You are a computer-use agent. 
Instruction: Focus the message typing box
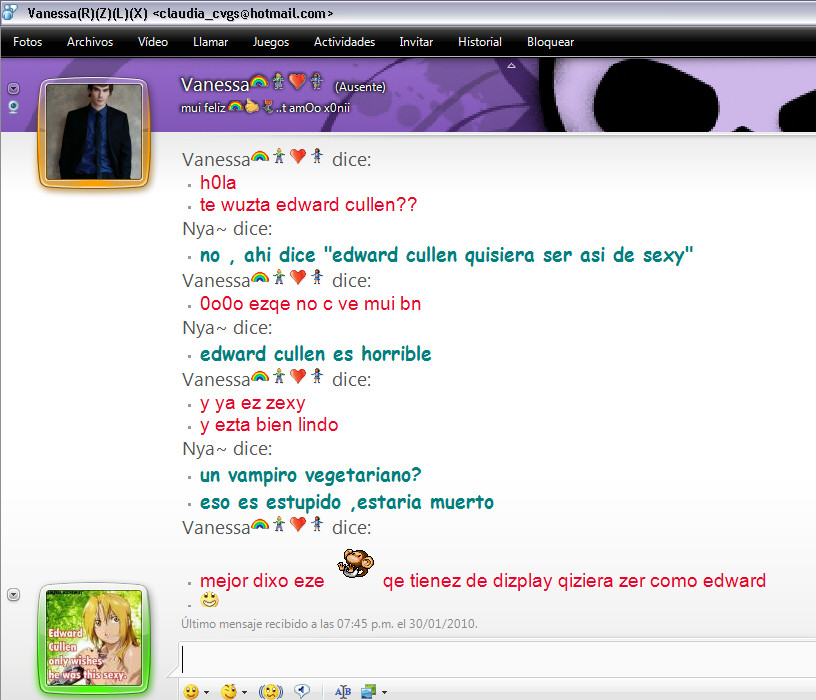coord(497,659)
